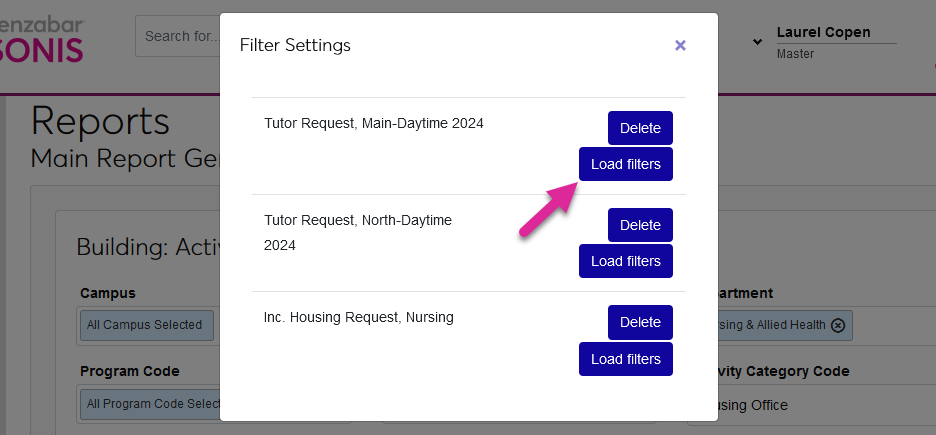Click the Laurel Copen user name
The height and width of the screenshot is (435, 936).
[x=823, y=32]
